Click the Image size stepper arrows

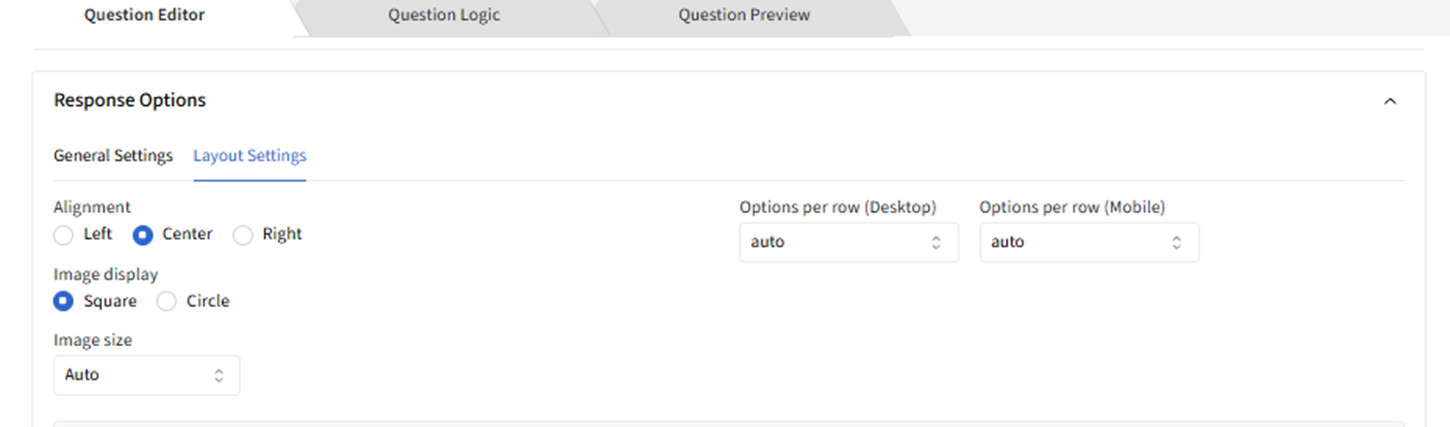(x=218, y=375)
